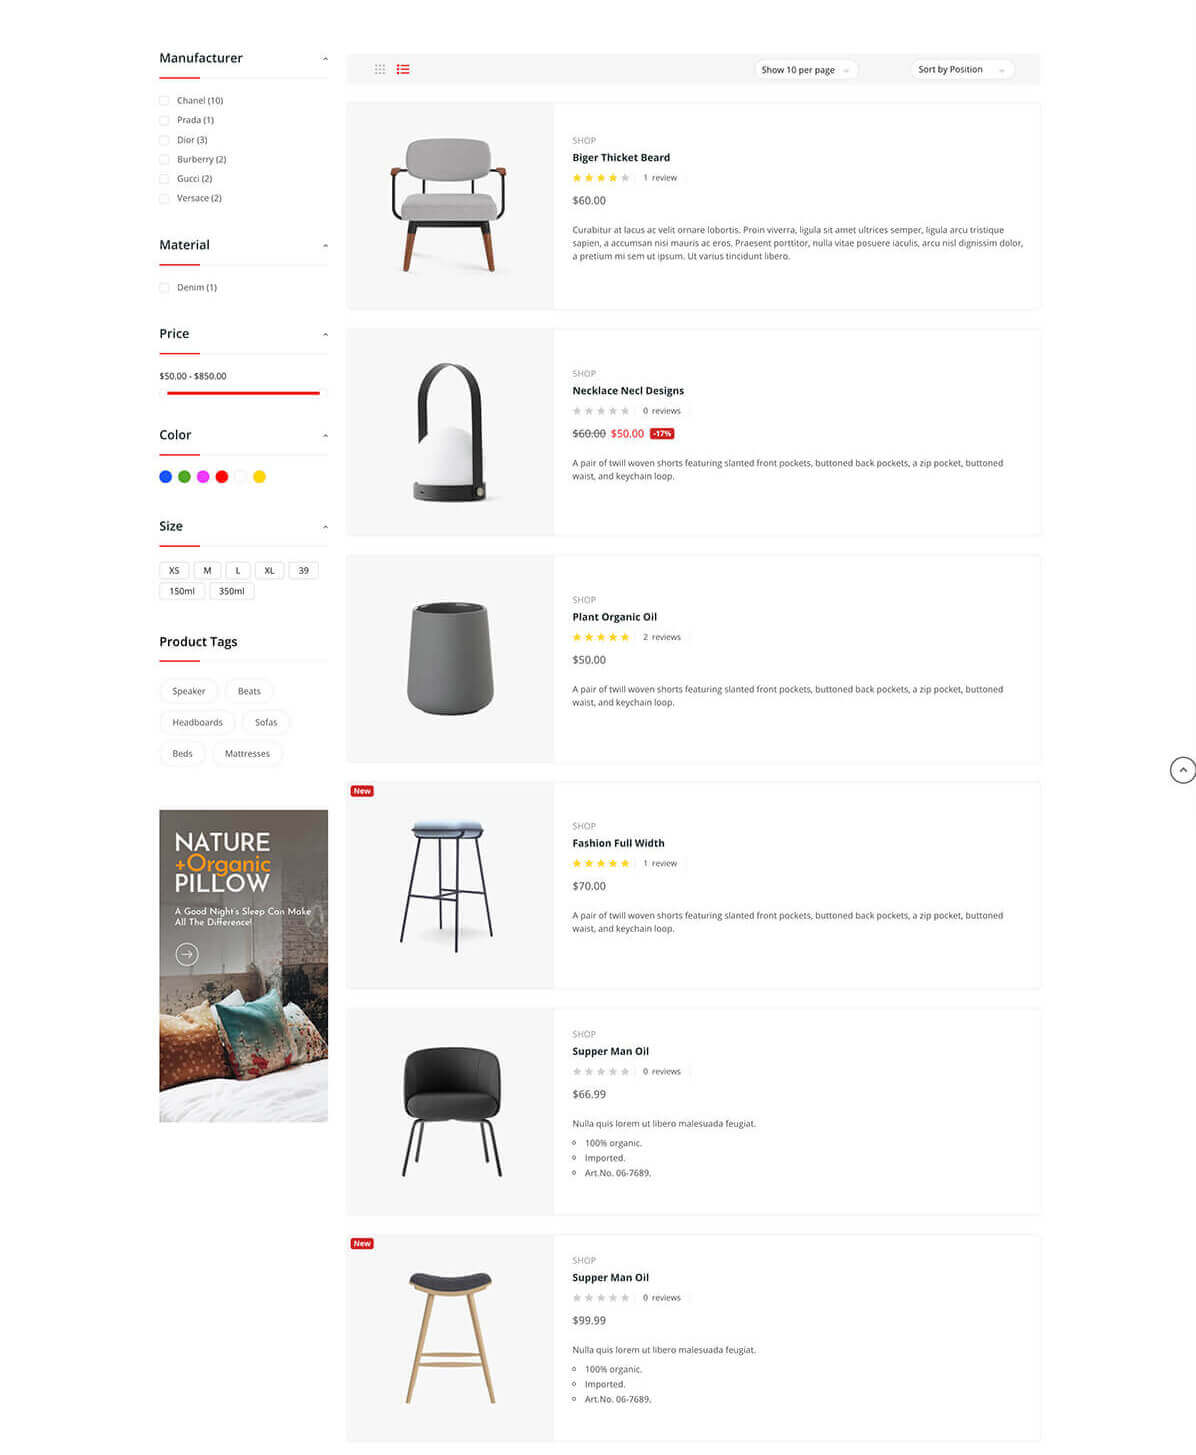The width and height of the screenshot is (1196, 1455).
Task: Switch to list view layout
Action: (403, 69)
